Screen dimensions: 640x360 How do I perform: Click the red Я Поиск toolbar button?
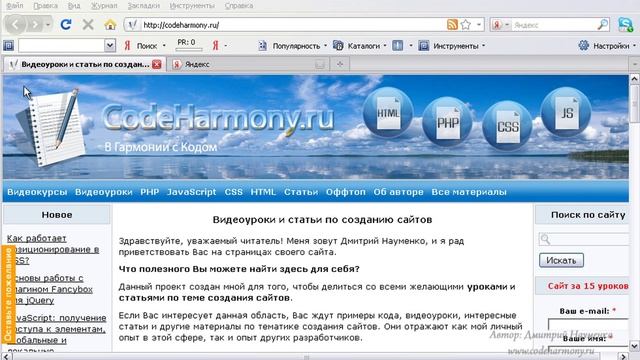coord(141,46)
